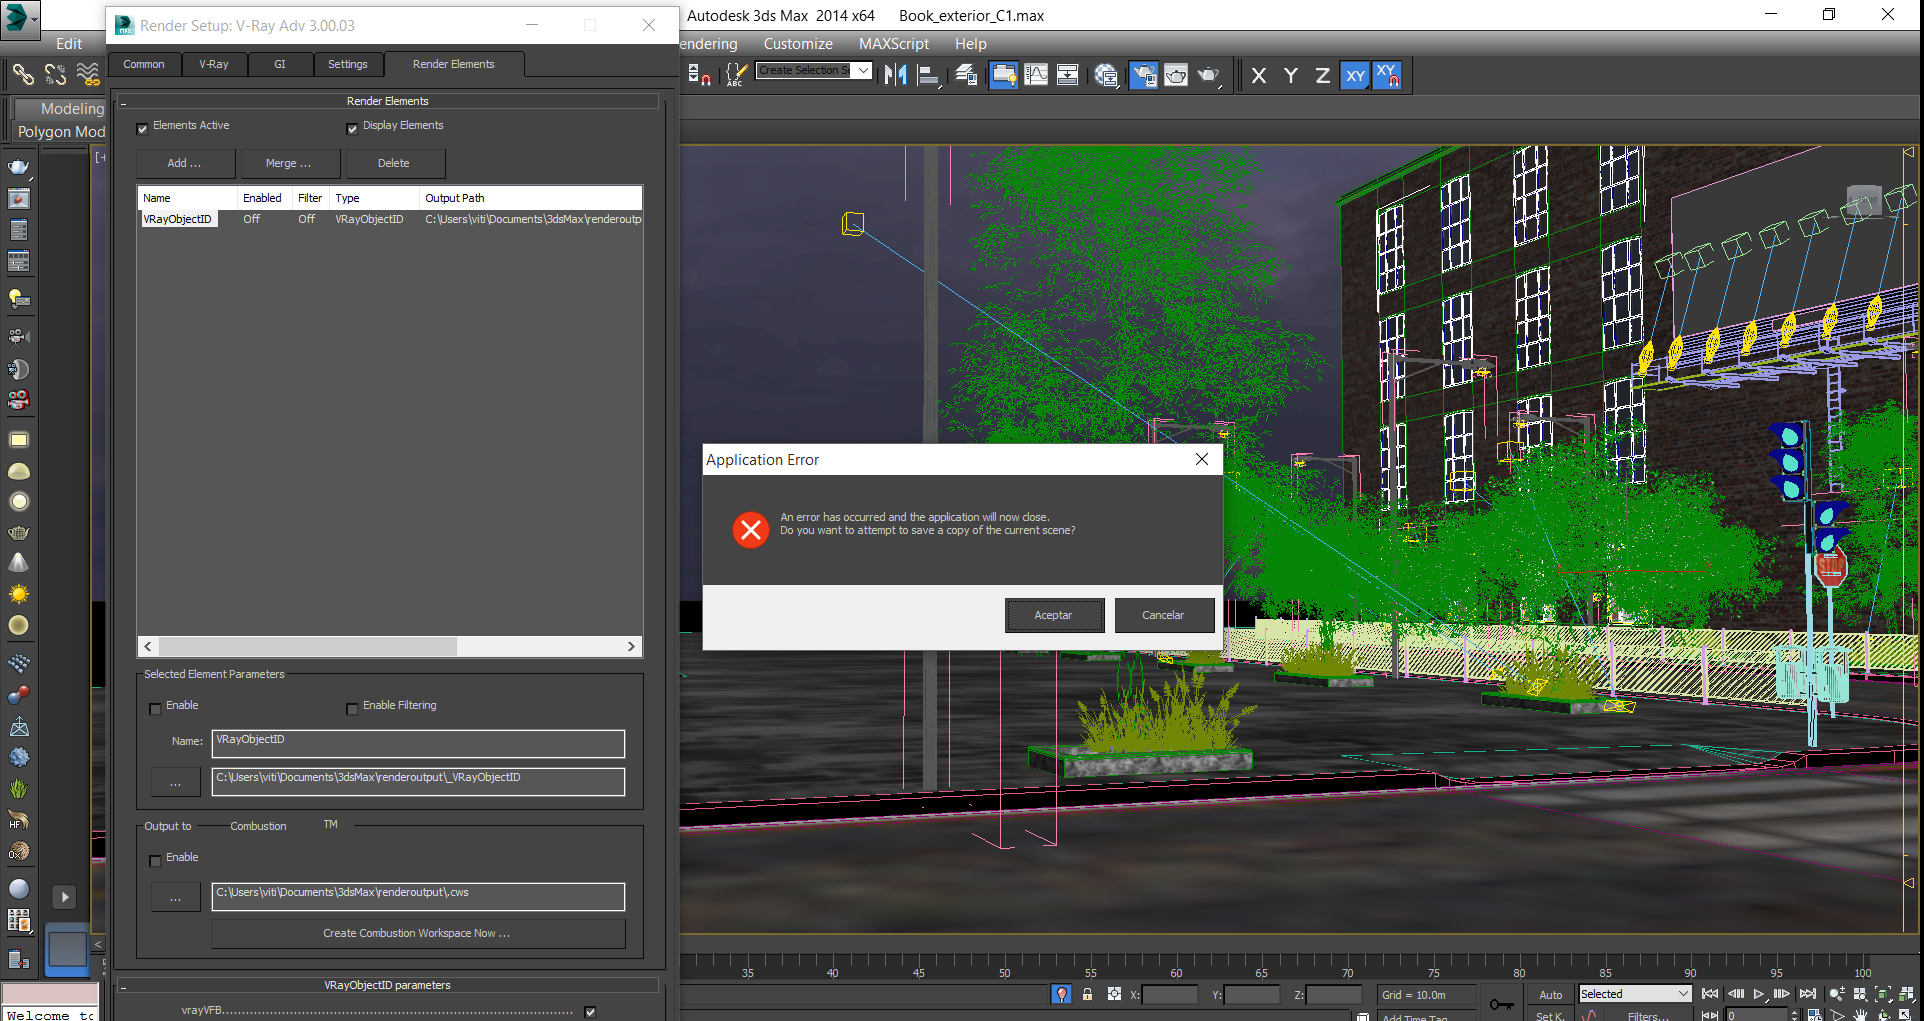1924x1021 pixels.
Task: Click the Align tool icon
Action: coord(929,75)
